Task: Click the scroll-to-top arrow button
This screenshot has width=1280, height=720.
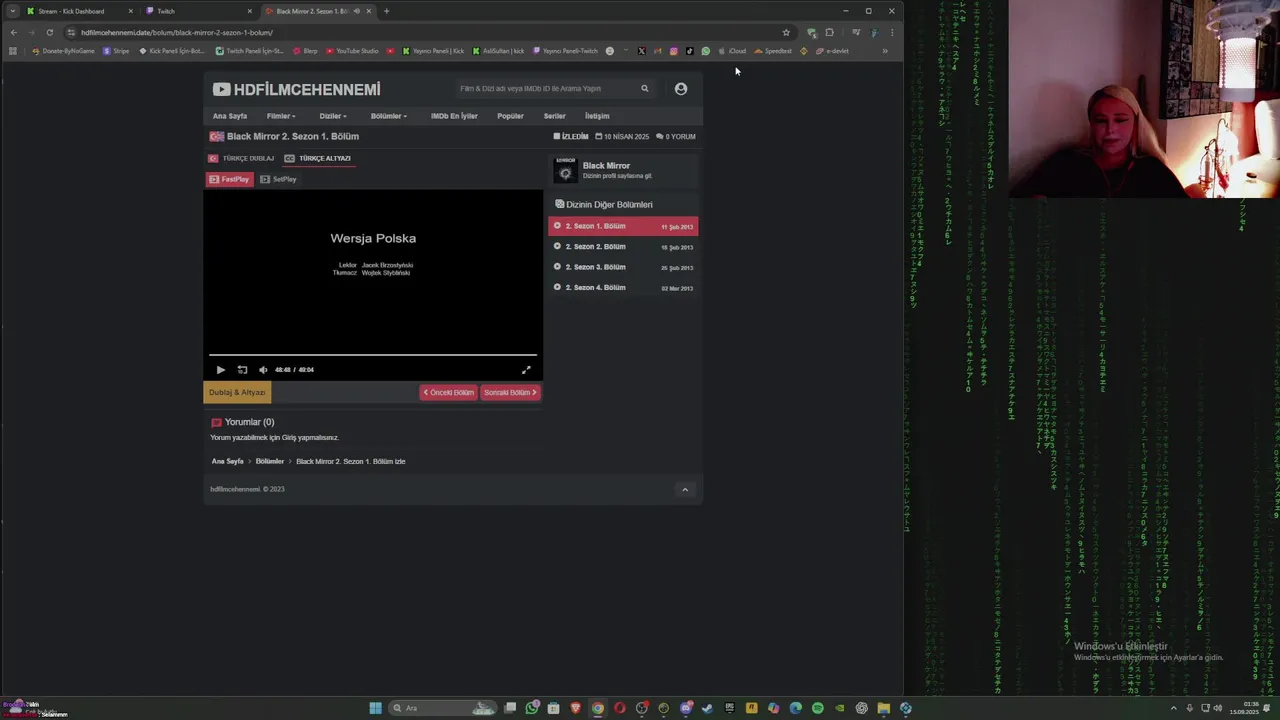Action: click(x=685, y=490)
